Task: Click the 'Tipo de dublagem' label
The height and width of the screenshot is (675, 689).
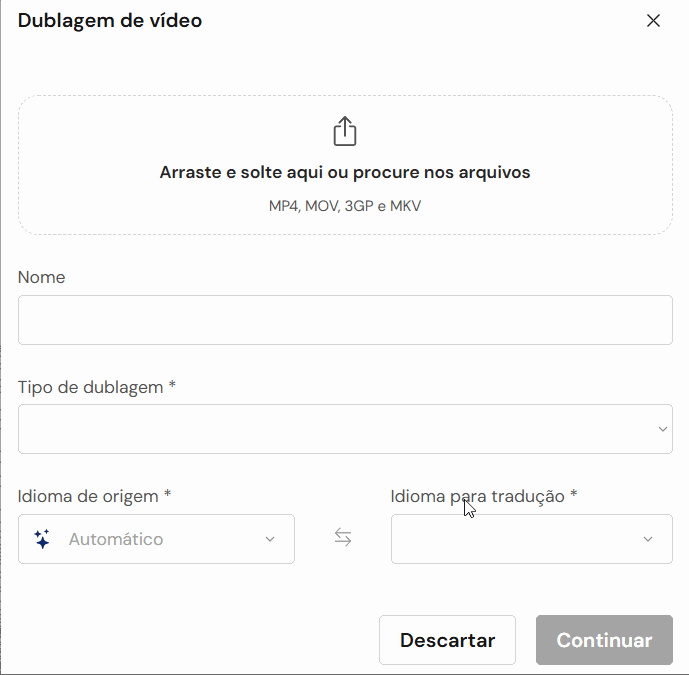Action: [x=96, y=387]
